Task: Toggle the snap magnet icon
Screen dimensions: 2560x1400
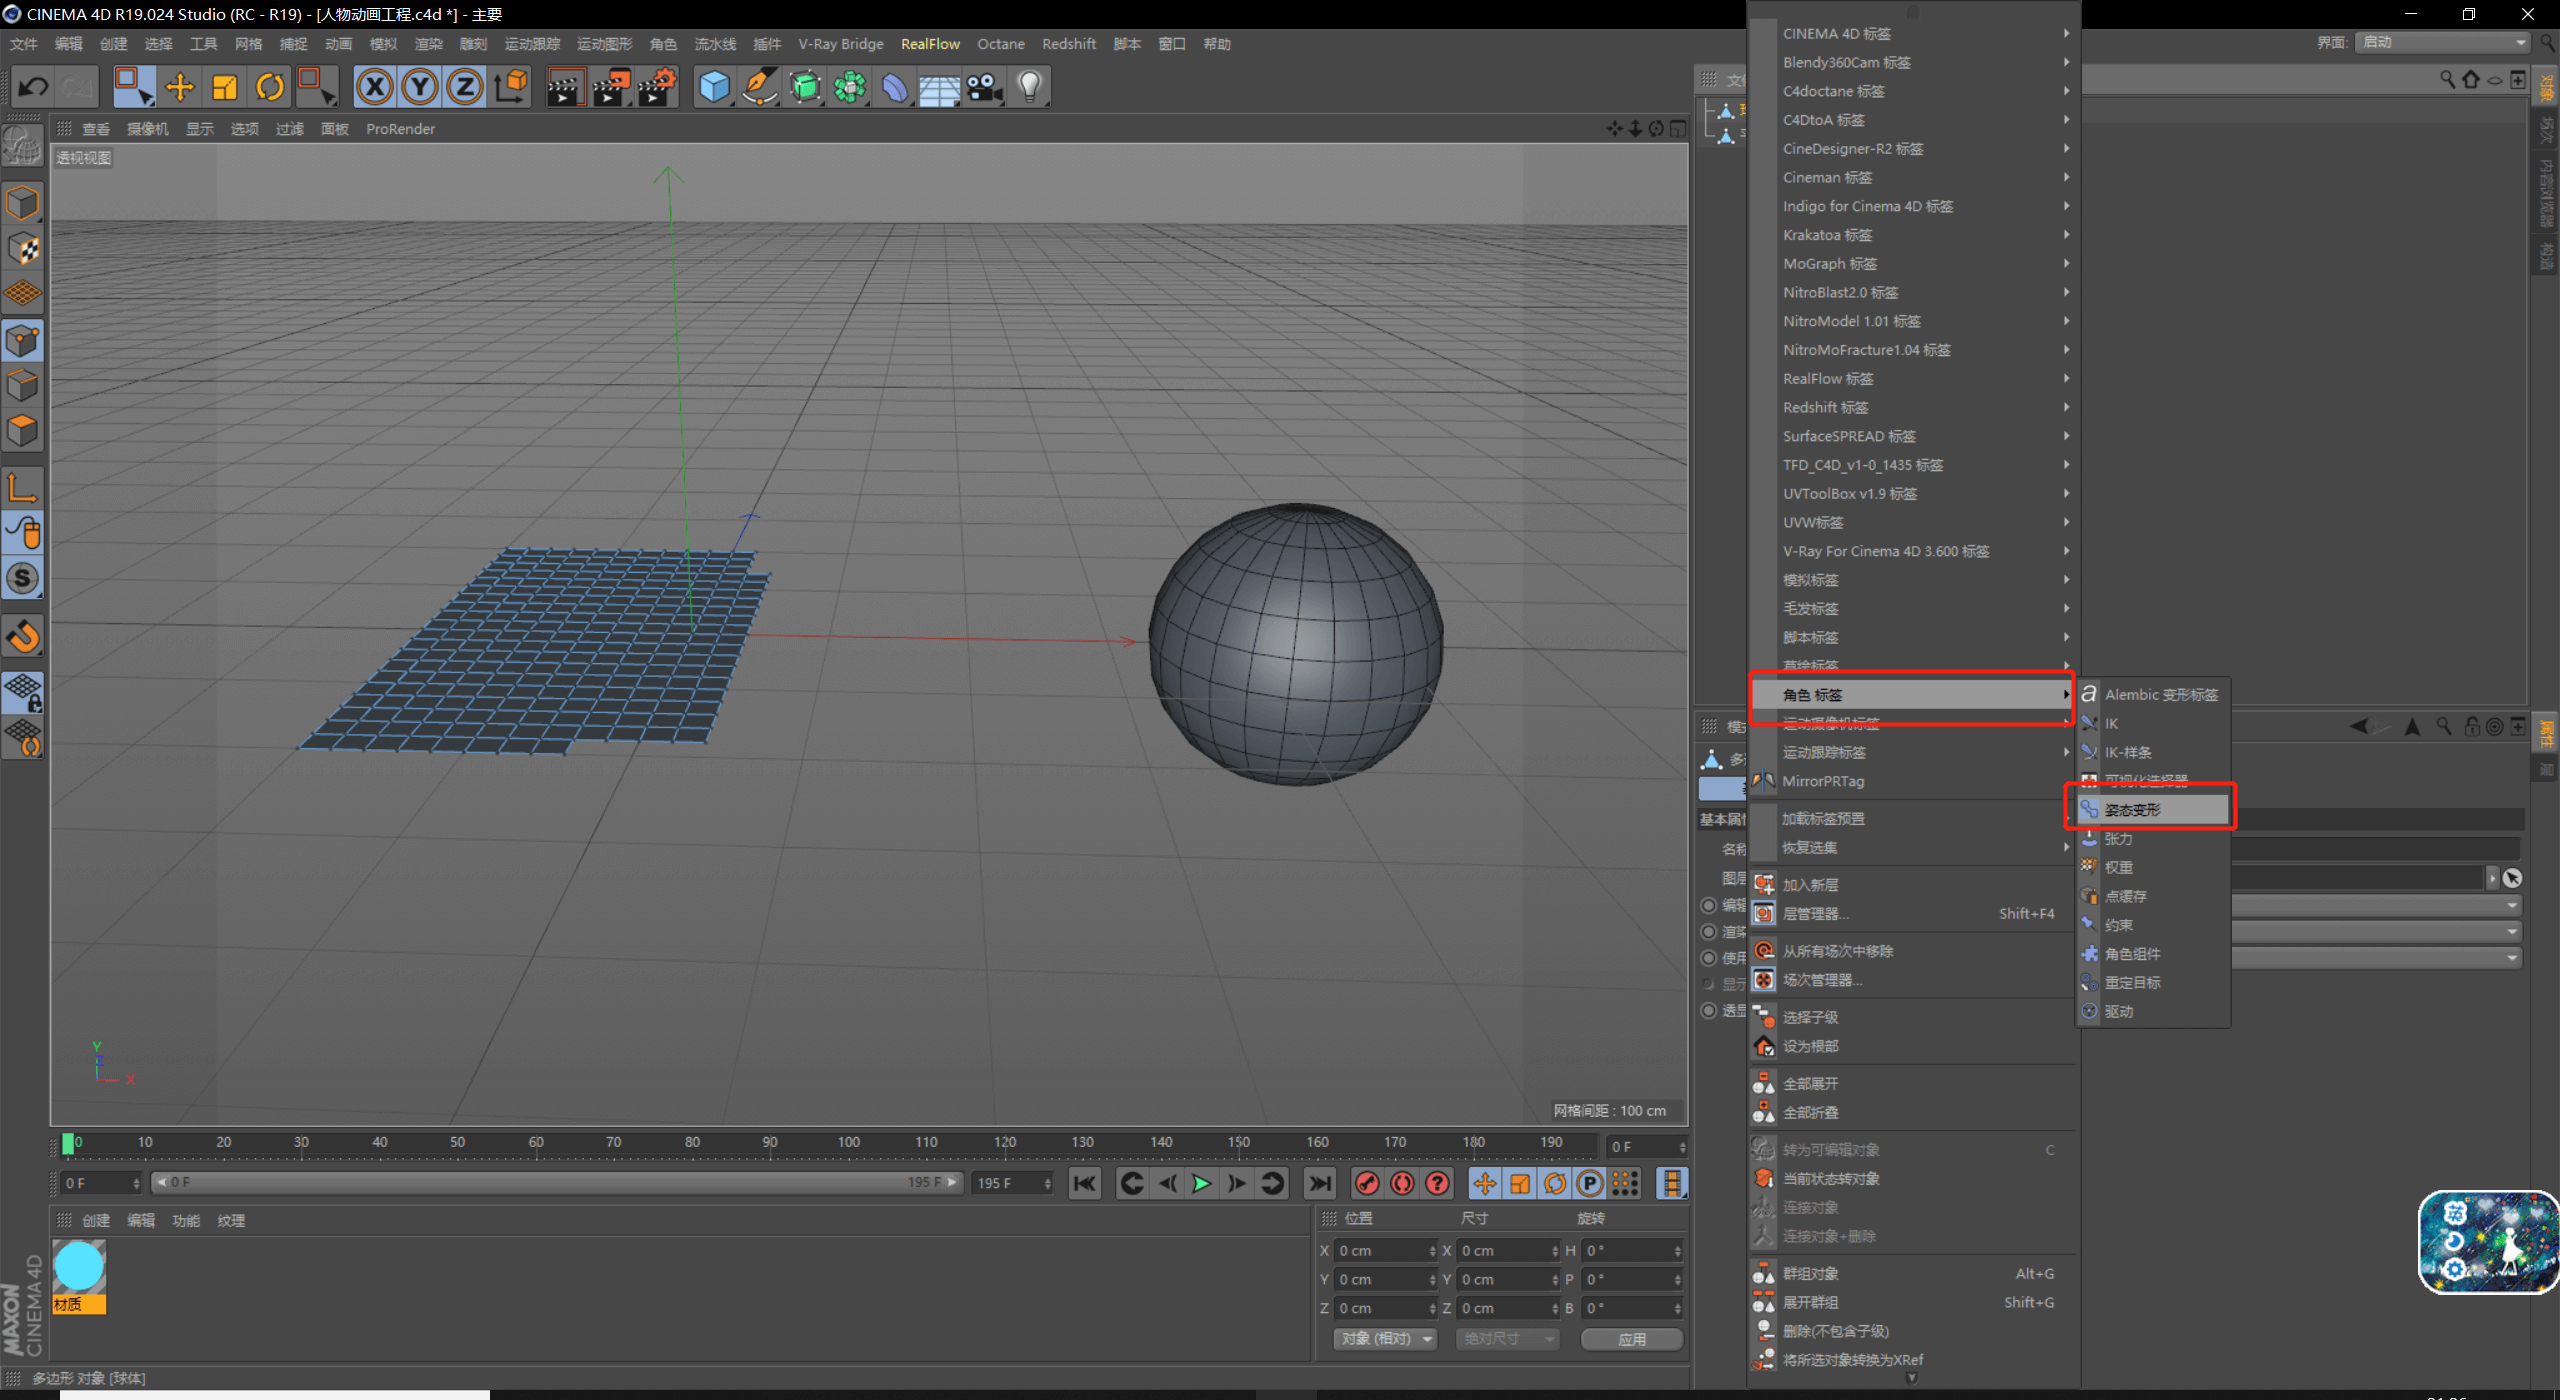Action: click(22, 636)
